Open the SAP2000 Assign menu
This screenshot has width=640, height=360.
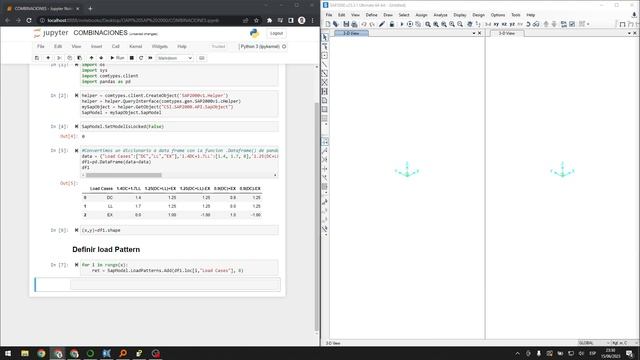(x=421, y=15)
